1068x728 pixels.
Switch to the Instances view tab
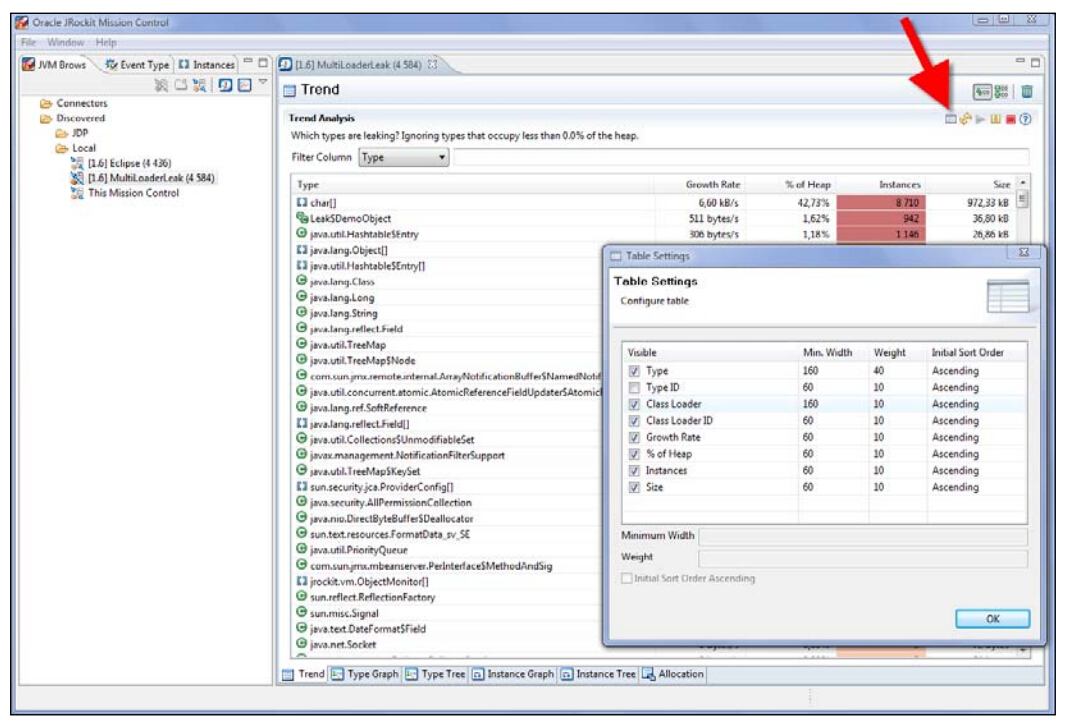(x=206, y=65)
